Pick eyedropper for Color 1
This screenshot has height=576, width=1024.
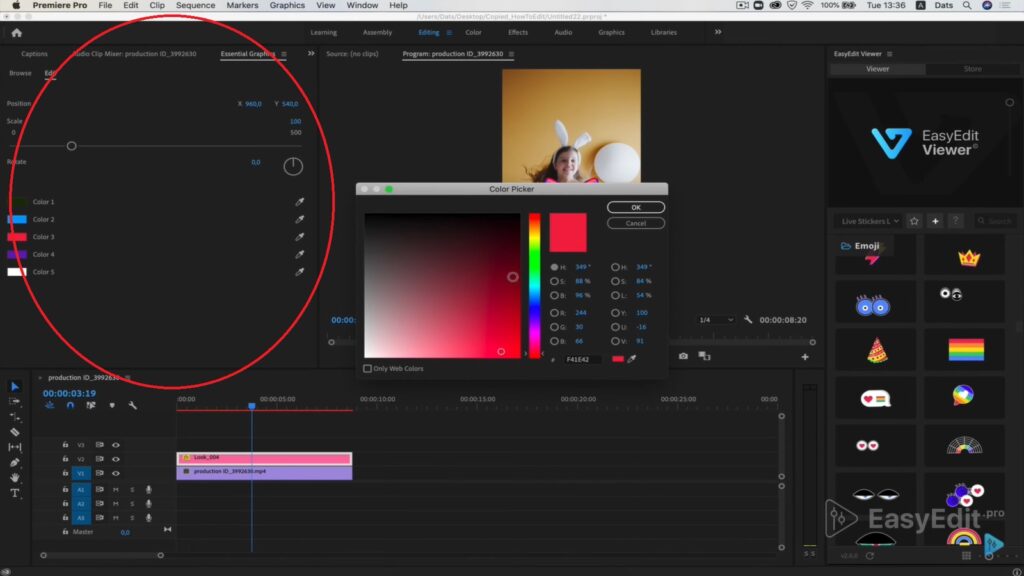[x=300, y=202]
